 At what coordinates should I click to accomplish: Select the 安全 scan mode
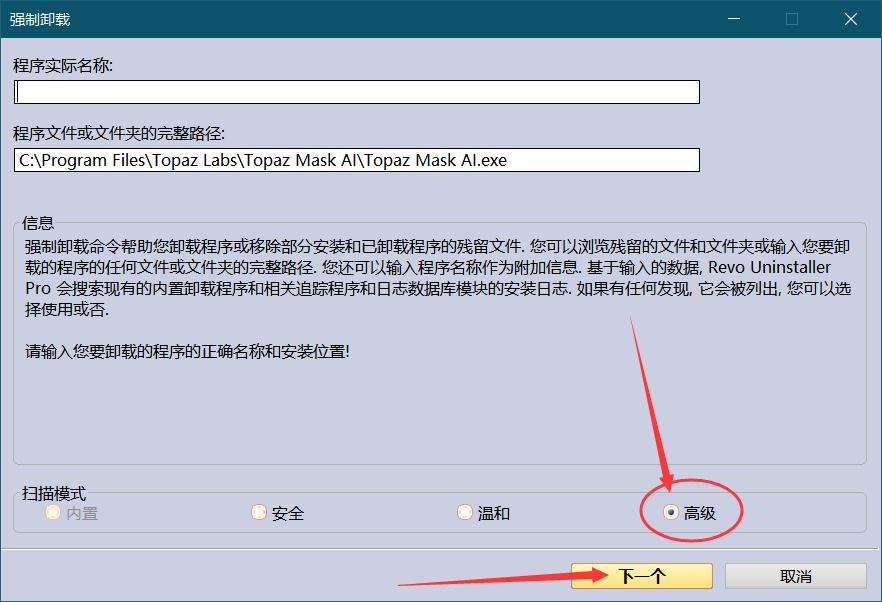[x=259, y=511]
